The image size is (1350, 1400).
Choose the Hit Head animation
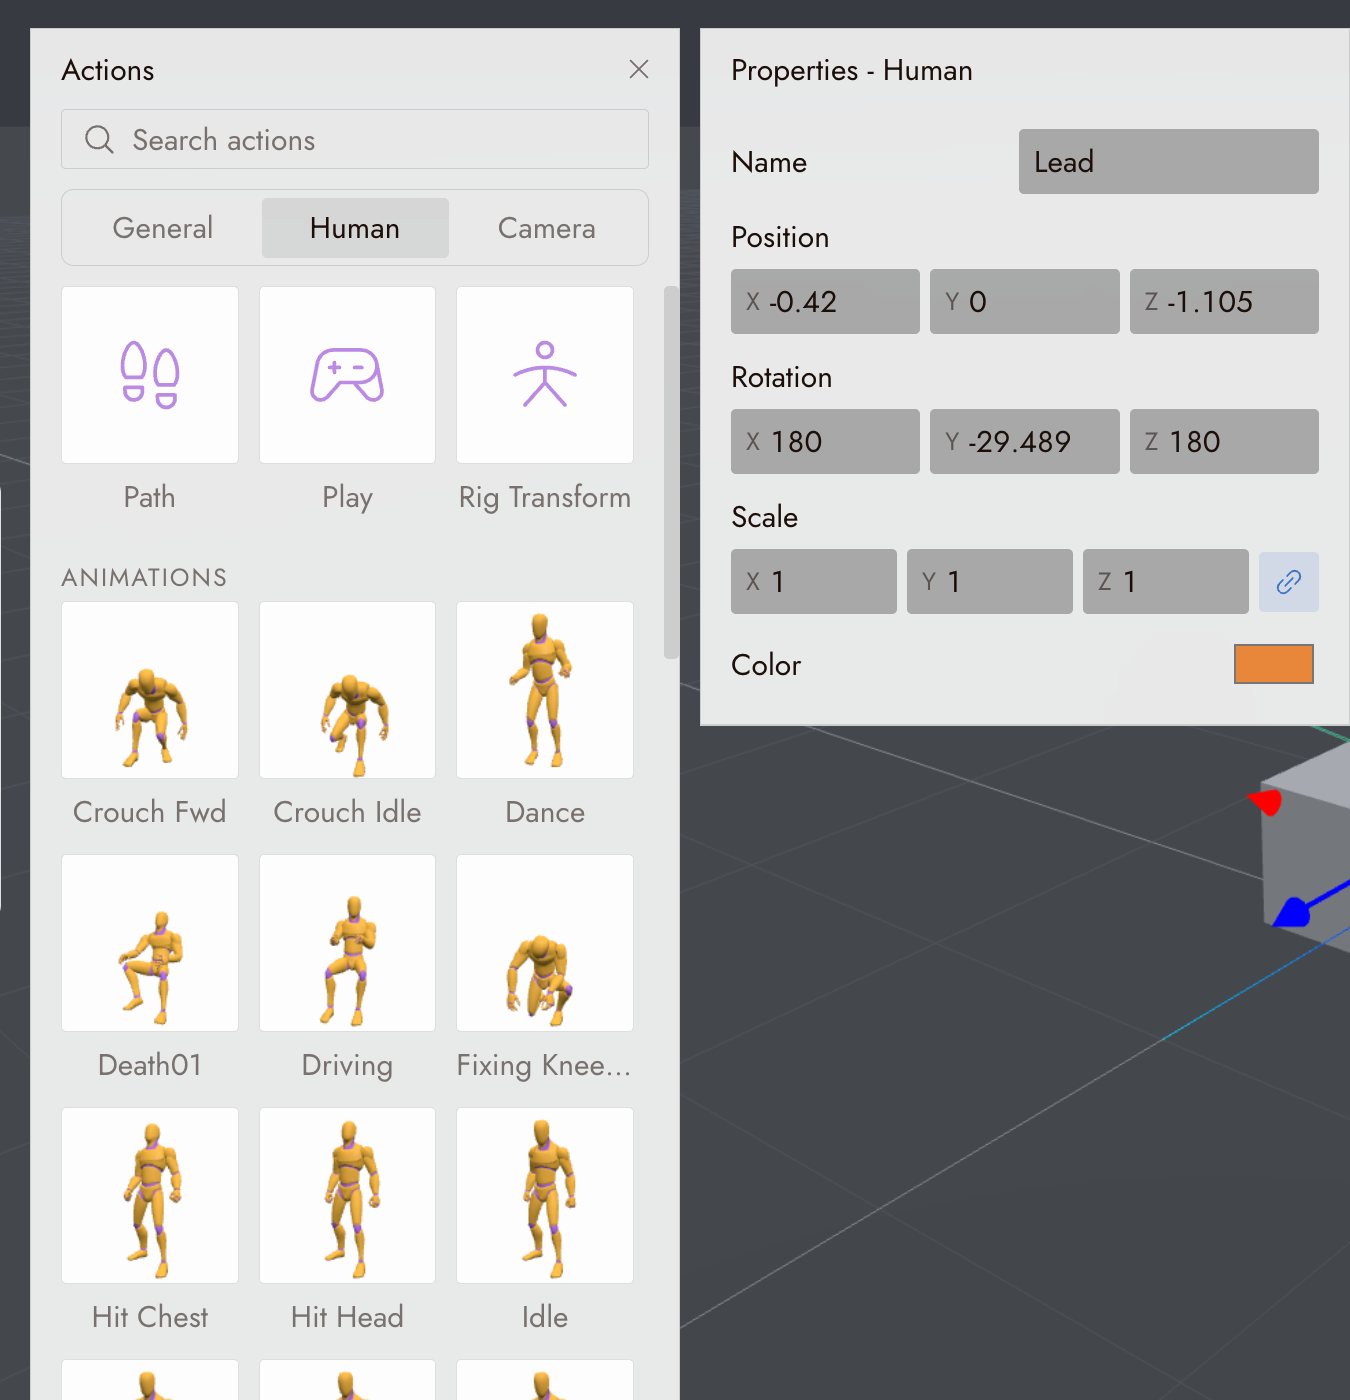tap(347, 1195)
